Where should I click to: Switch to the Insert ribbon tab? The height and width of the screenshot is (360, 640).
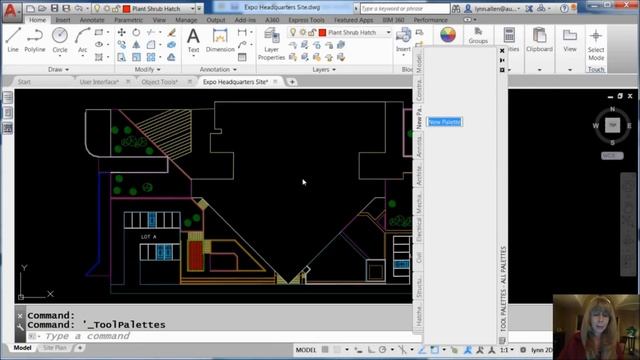click(63, 20)
